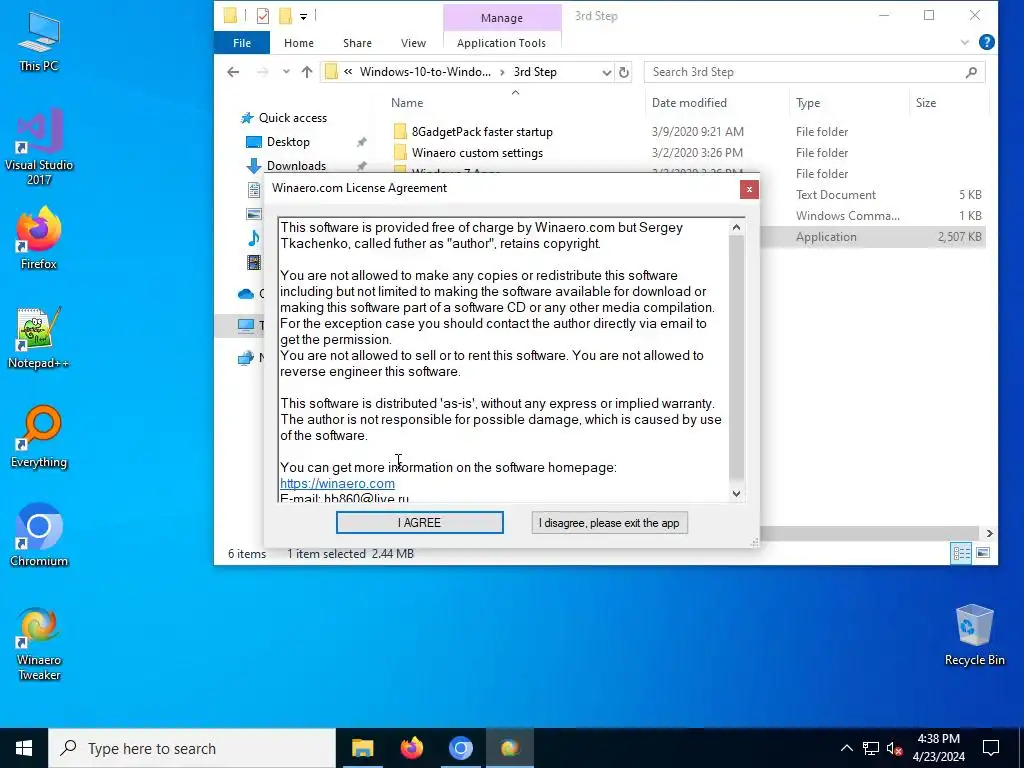Launch Chromium from the desktop shortcut
The image size is (1024, 768).
click(x=39, y=536)
